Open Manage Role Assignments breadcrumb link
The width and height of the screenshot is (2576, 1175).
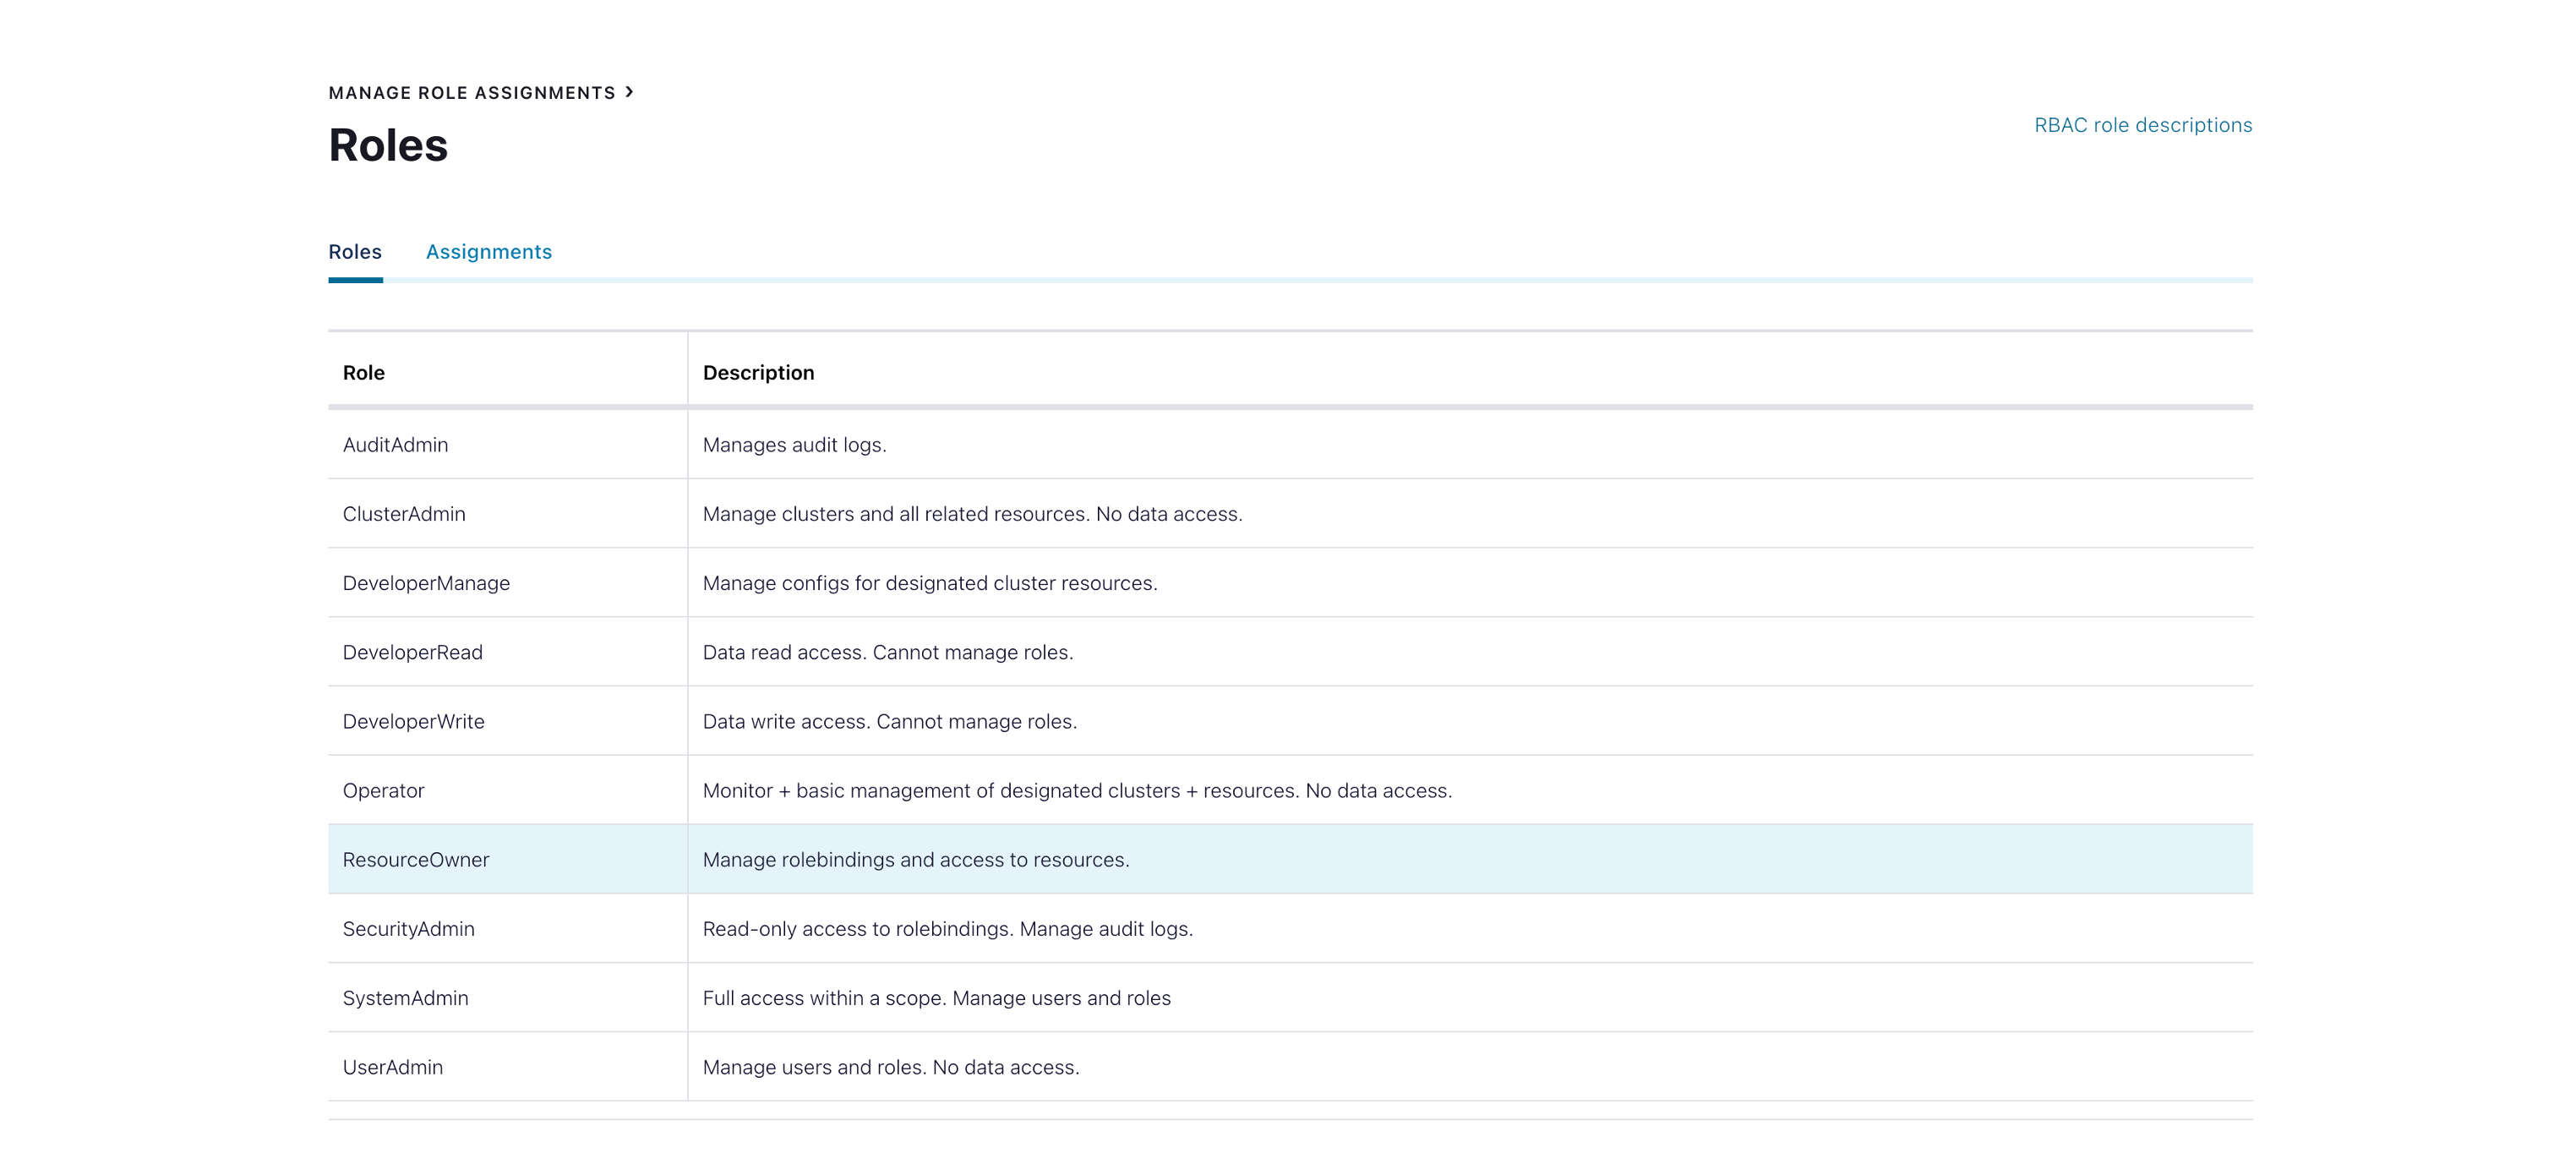click(x=472, y=93)
